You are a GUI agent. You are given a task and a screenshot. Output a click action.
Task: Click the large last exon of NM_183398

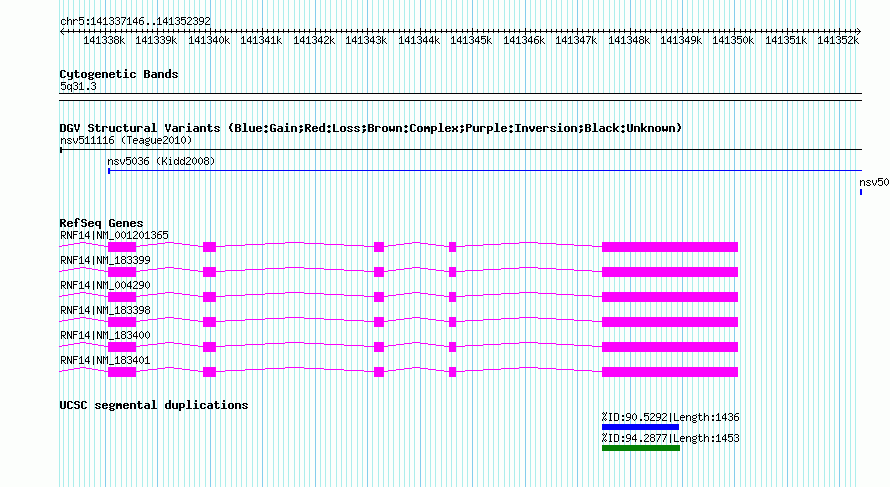pos(670,322)
